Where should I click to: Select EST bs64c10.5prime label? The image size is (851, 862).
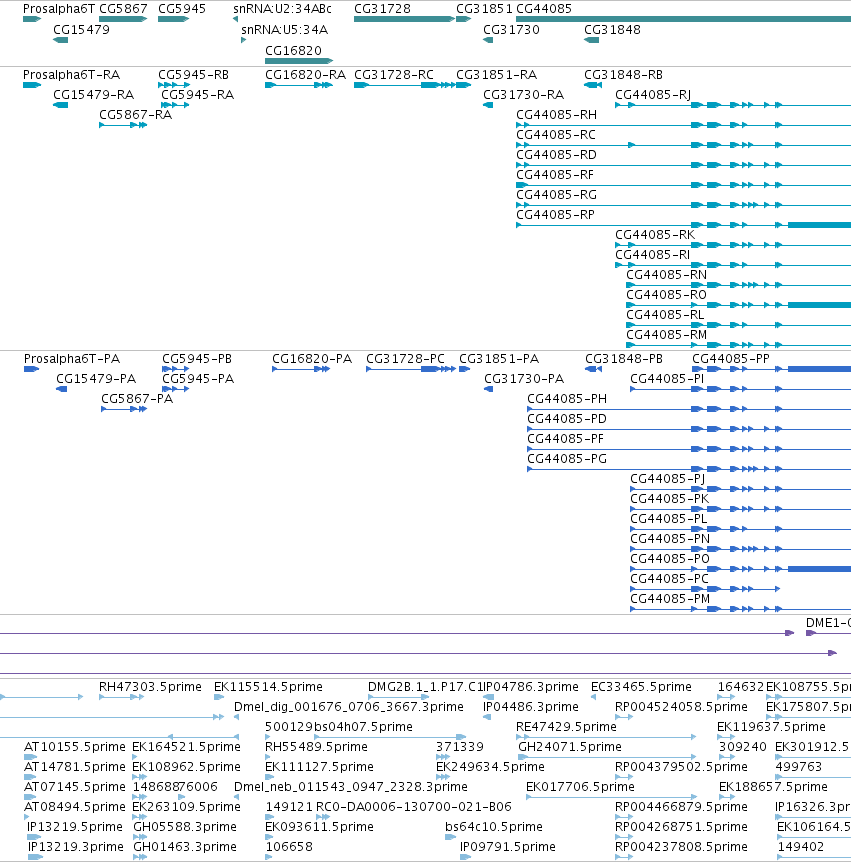(494, 827)
